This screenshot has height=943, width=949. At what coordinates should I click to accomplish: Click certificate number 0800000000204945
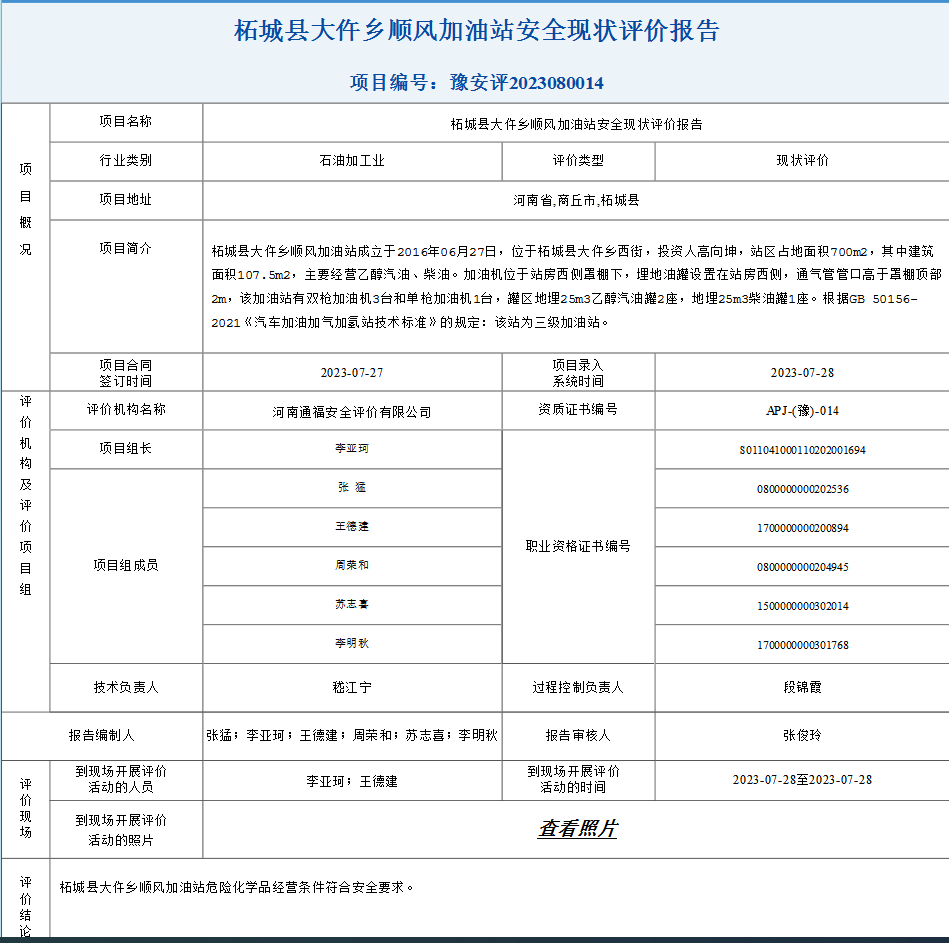(x=803, y=567)
